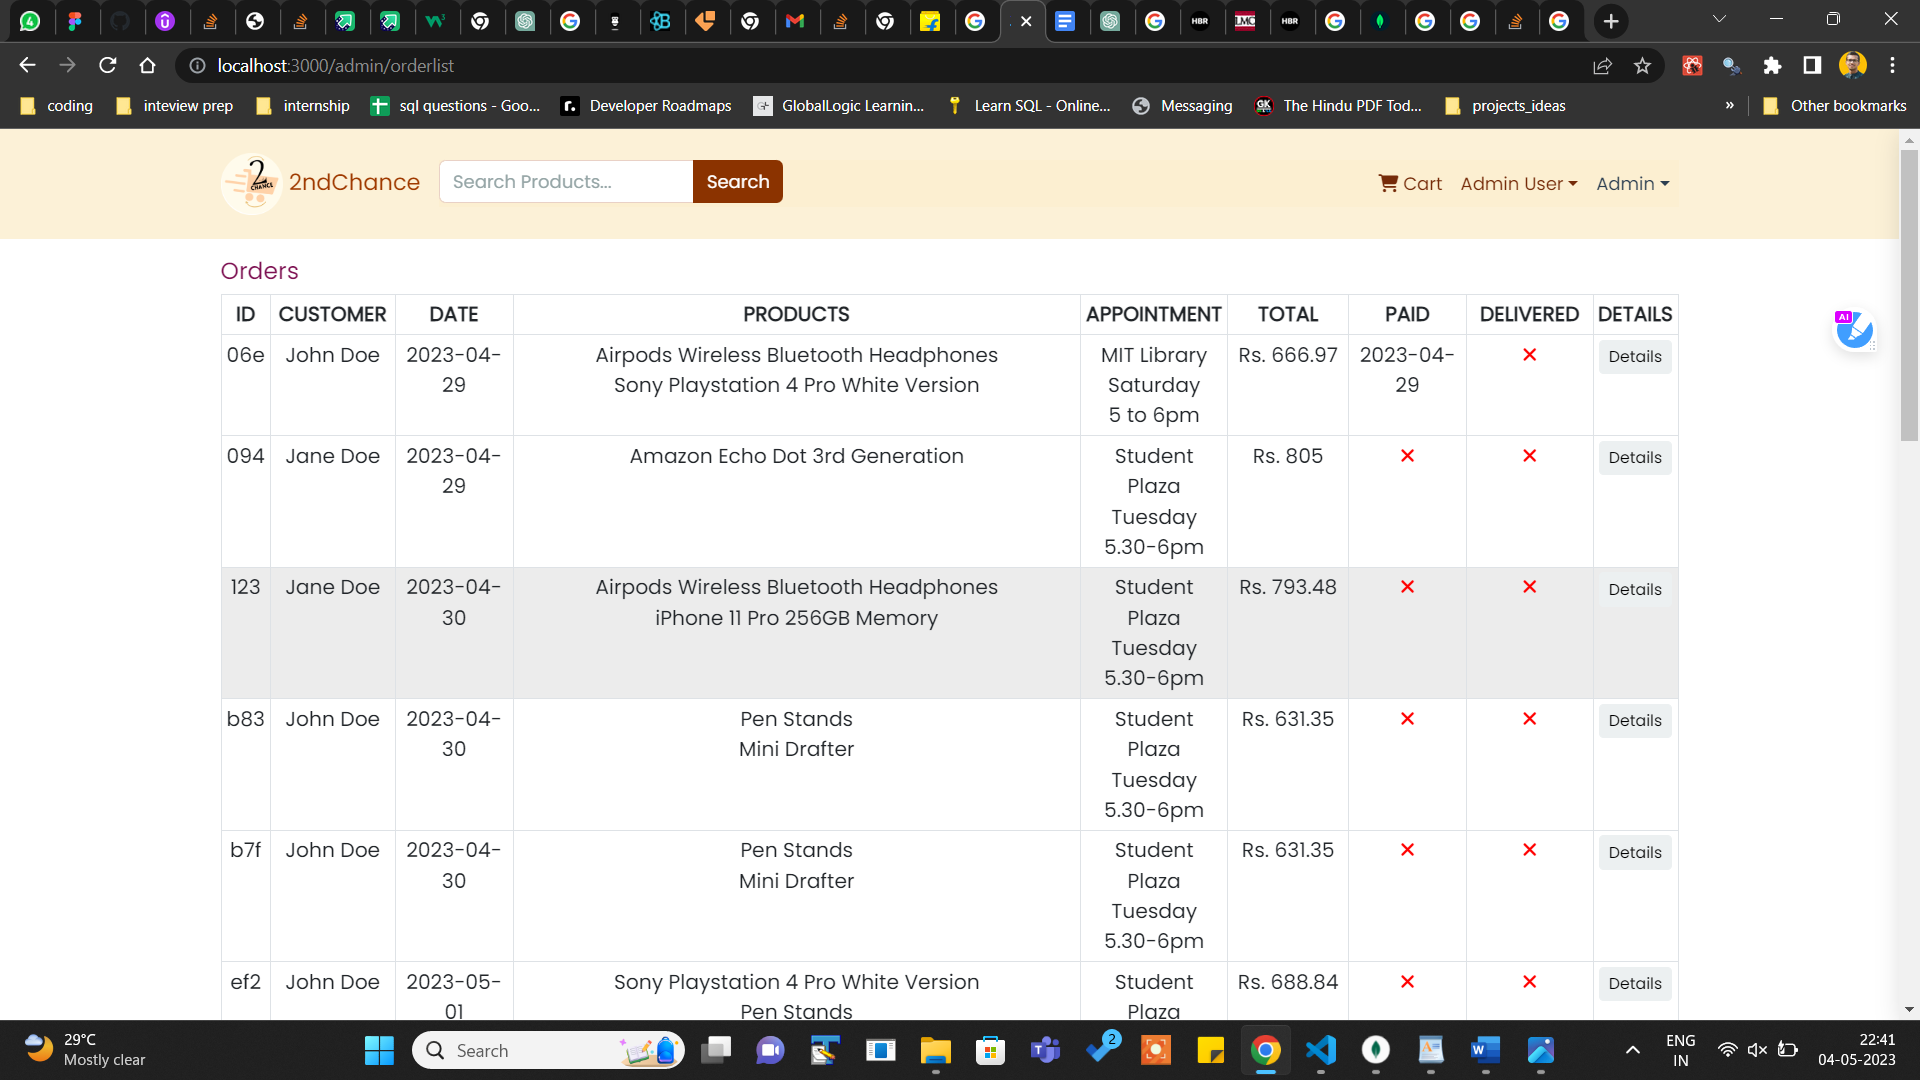Click share page icon in address bar
Image resolution: width=1920 pixels, height=1080 pixels.
pos(1602,66)
